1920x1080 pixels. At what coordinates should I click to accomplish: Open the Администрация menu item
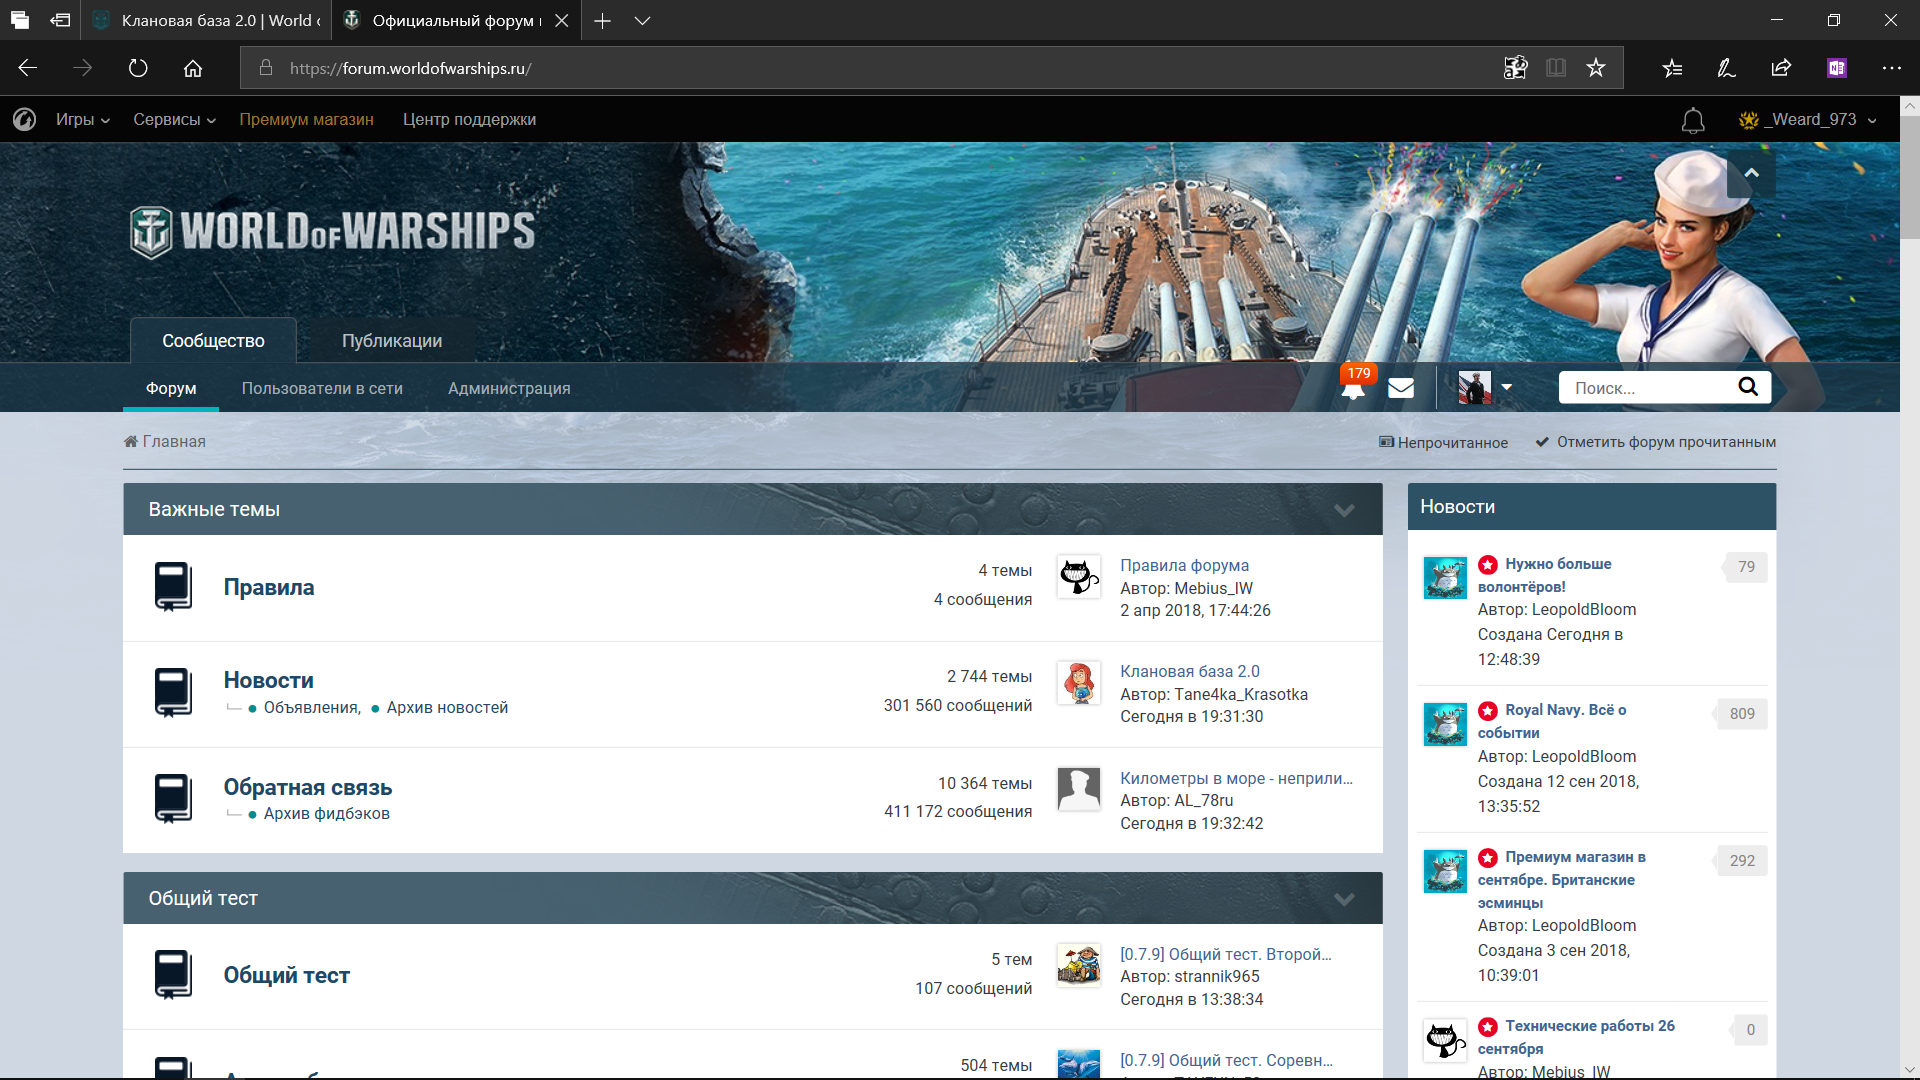point(509,388)
